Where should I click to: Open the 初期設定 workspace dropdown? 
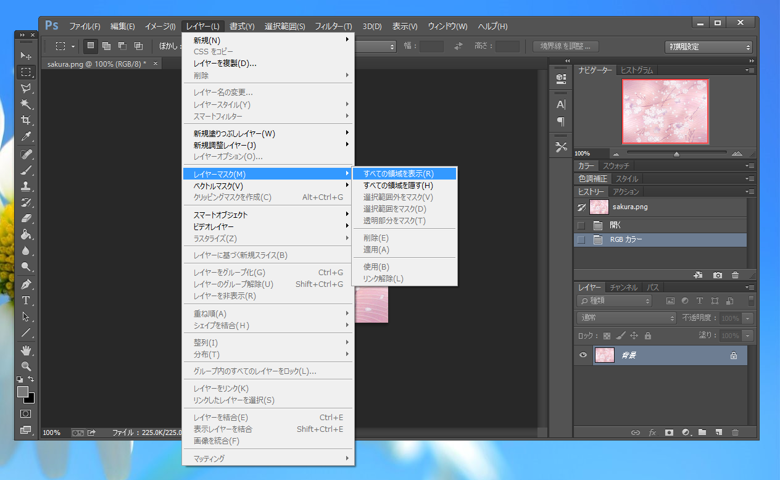click(709, 46)
